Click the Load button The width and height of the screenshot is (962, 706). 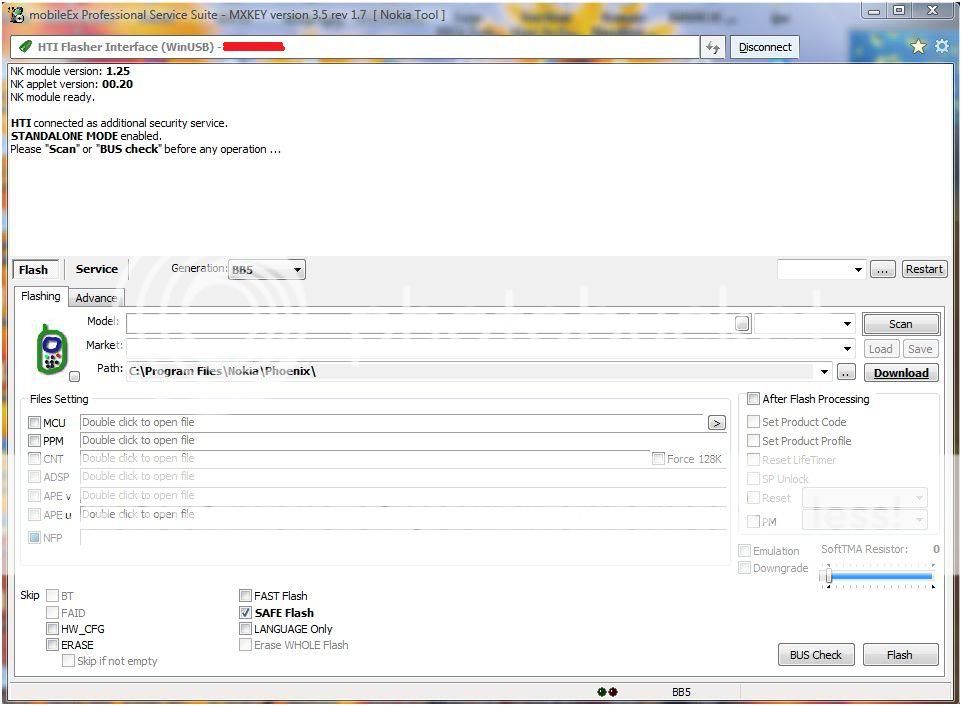[880, 349]
